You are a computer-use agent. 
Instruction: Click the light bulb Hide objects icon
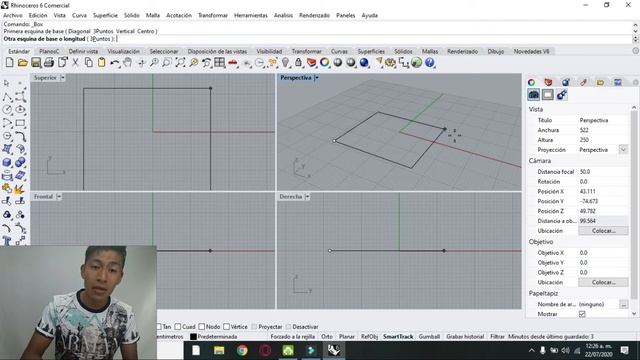pyautogui.click(x=285, y=62)
